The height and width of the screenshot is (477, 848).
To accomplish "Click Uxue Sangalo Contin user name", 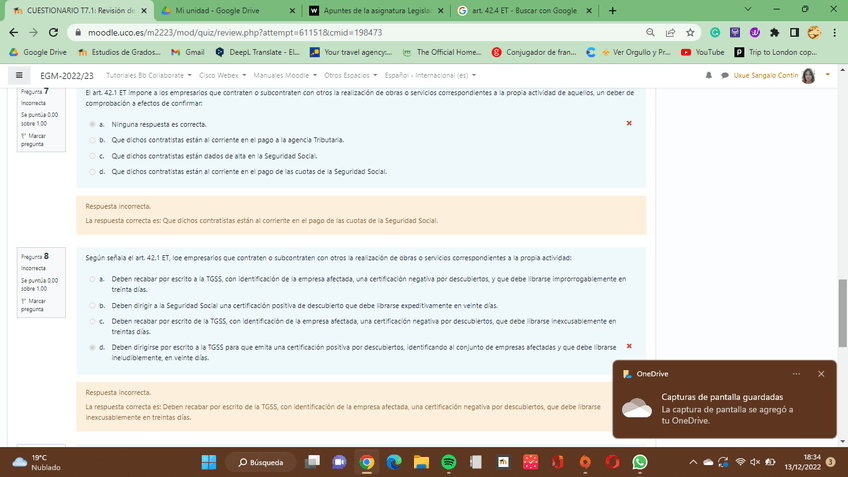I will tap(765, 75).
